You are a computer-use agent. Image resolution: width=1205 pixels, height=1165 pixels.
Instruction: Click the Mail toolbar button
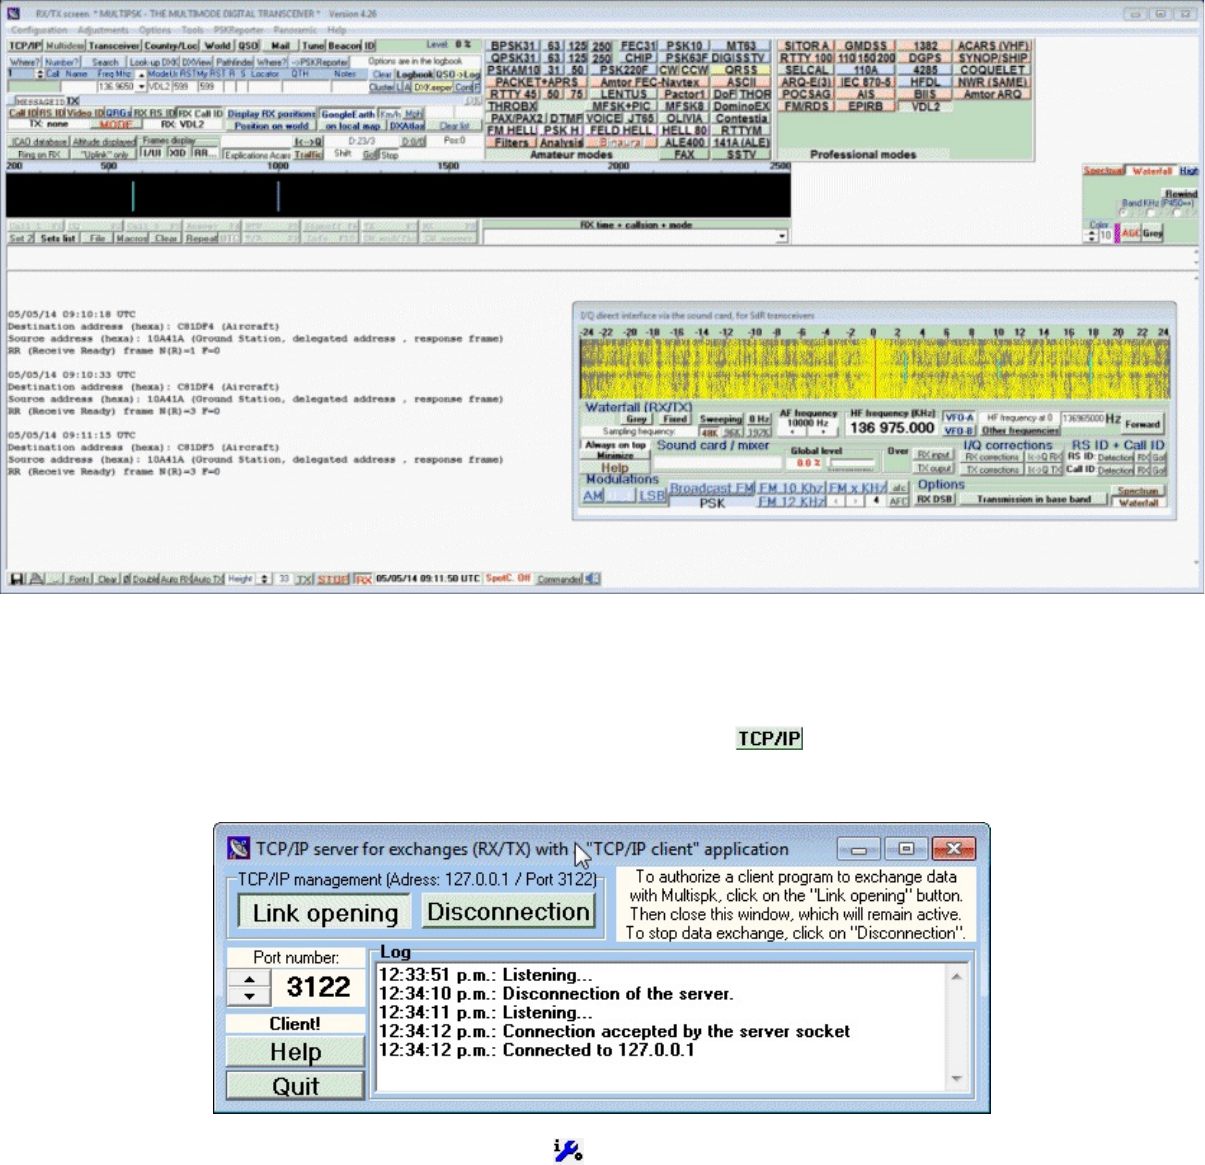tap(280, 46)
